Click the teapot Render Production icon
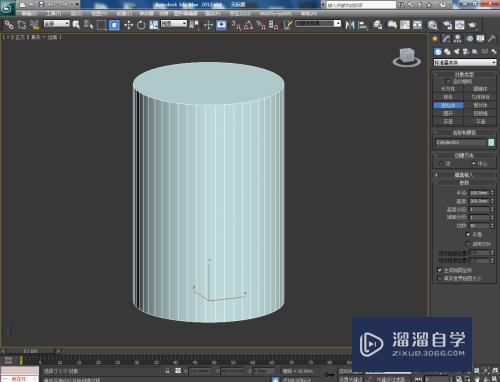The width and height of the screenshot is (500, 382). 472,25
